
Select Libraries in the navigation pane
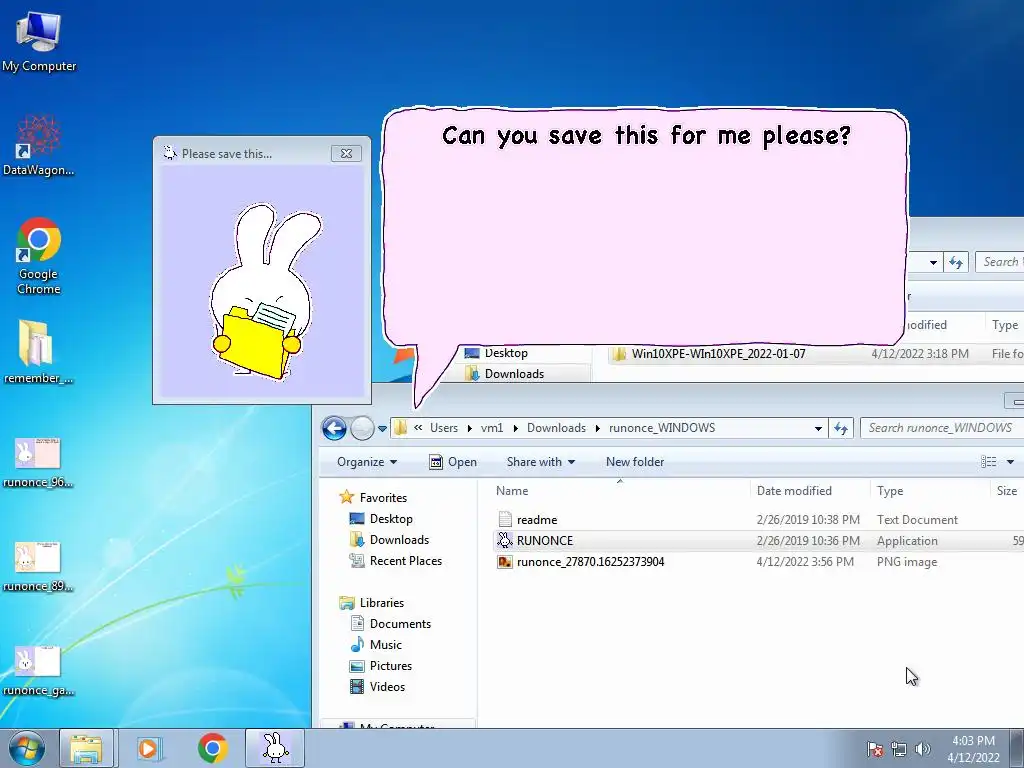pyautogui.click(x=381, y=602)
